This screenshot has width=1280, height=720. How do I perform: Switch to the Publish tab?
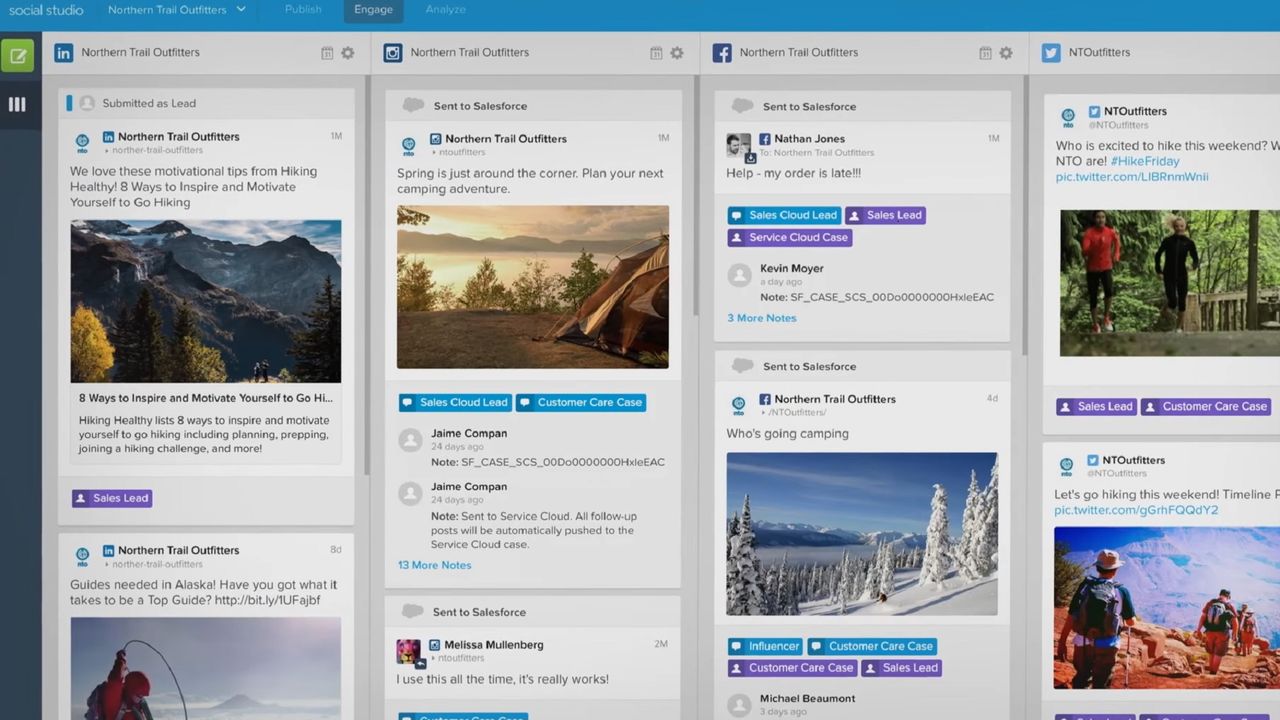pos(303,10)
